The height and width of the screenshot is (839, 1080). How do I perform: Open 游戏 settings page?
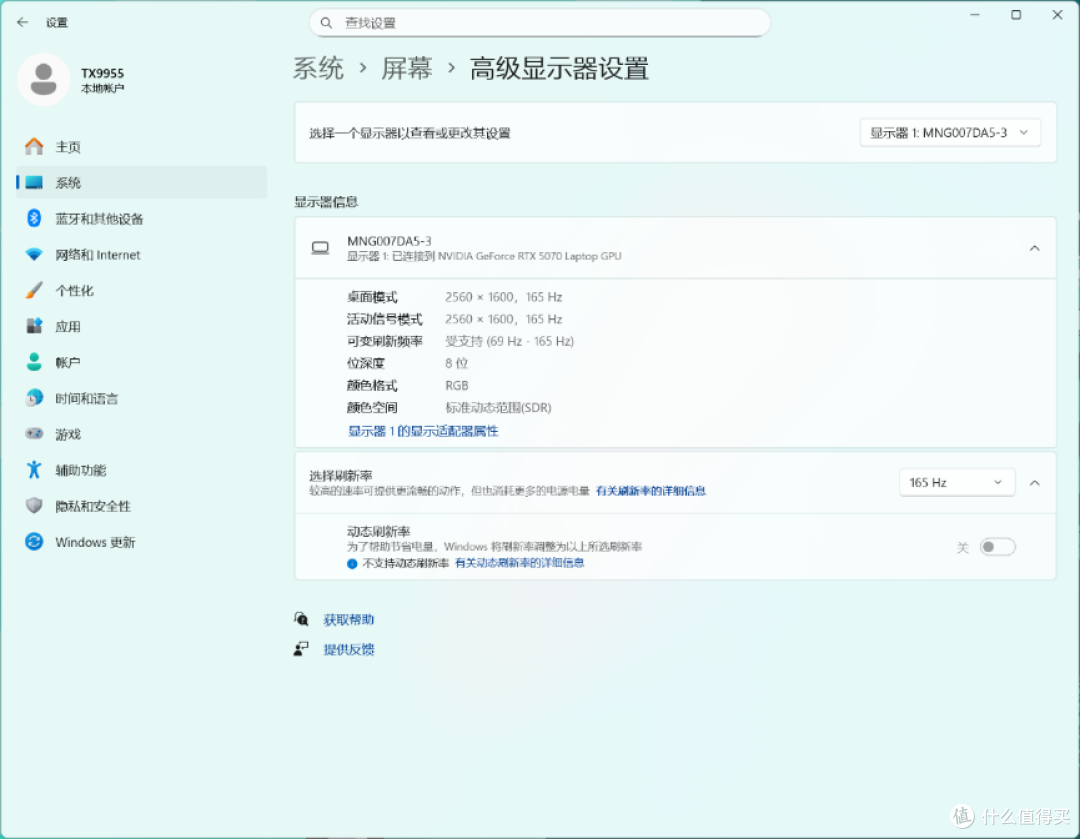tap(141, 434)
